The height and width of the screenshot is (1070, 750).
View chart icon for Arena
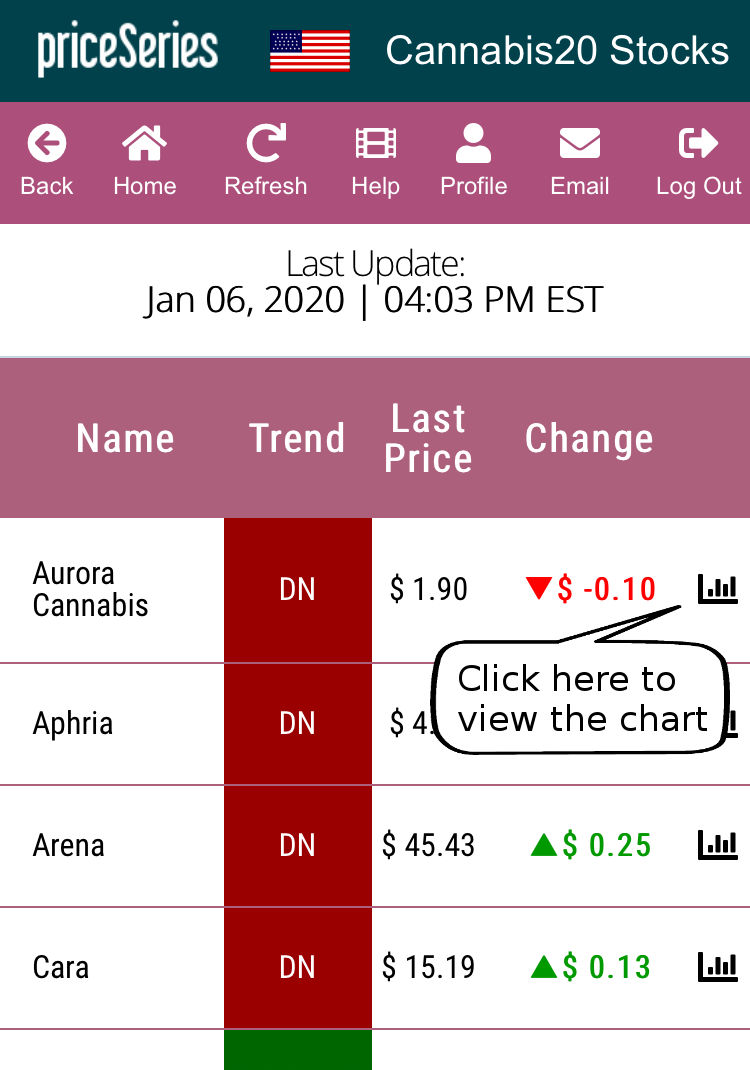(717, 845)
